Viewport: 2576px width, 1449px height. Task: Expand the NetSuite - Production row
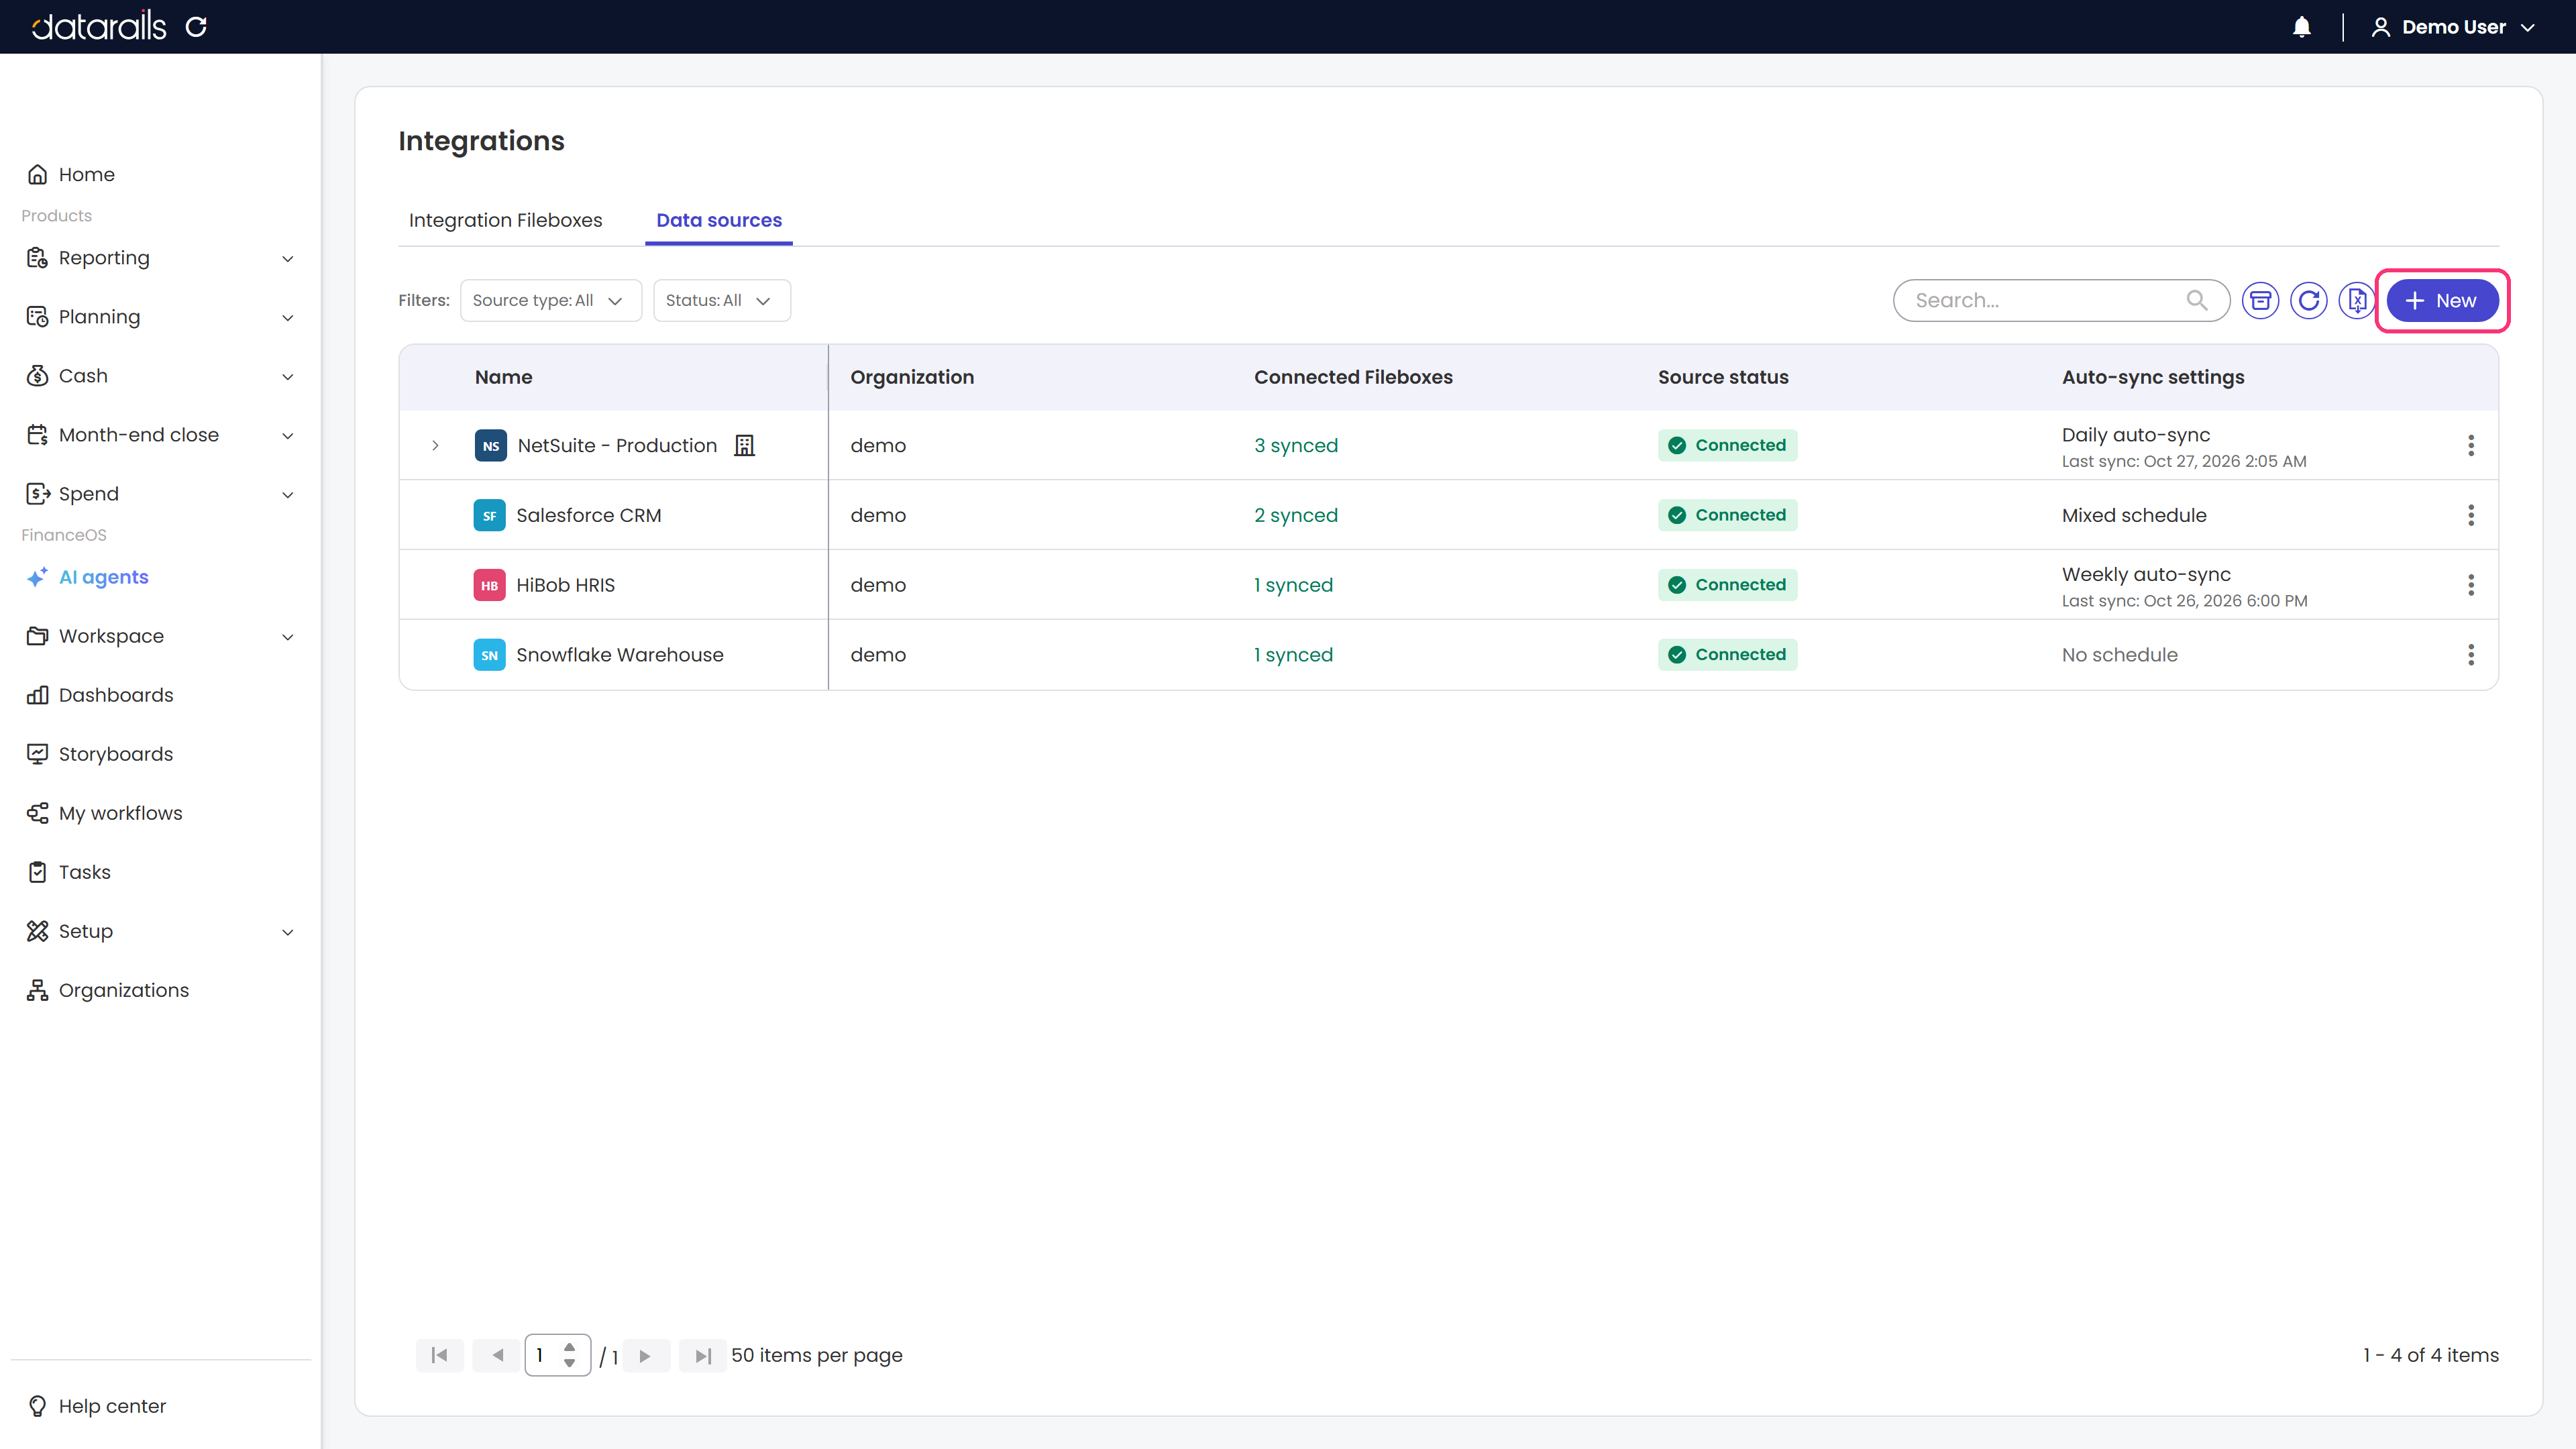[x=435, y=445]
